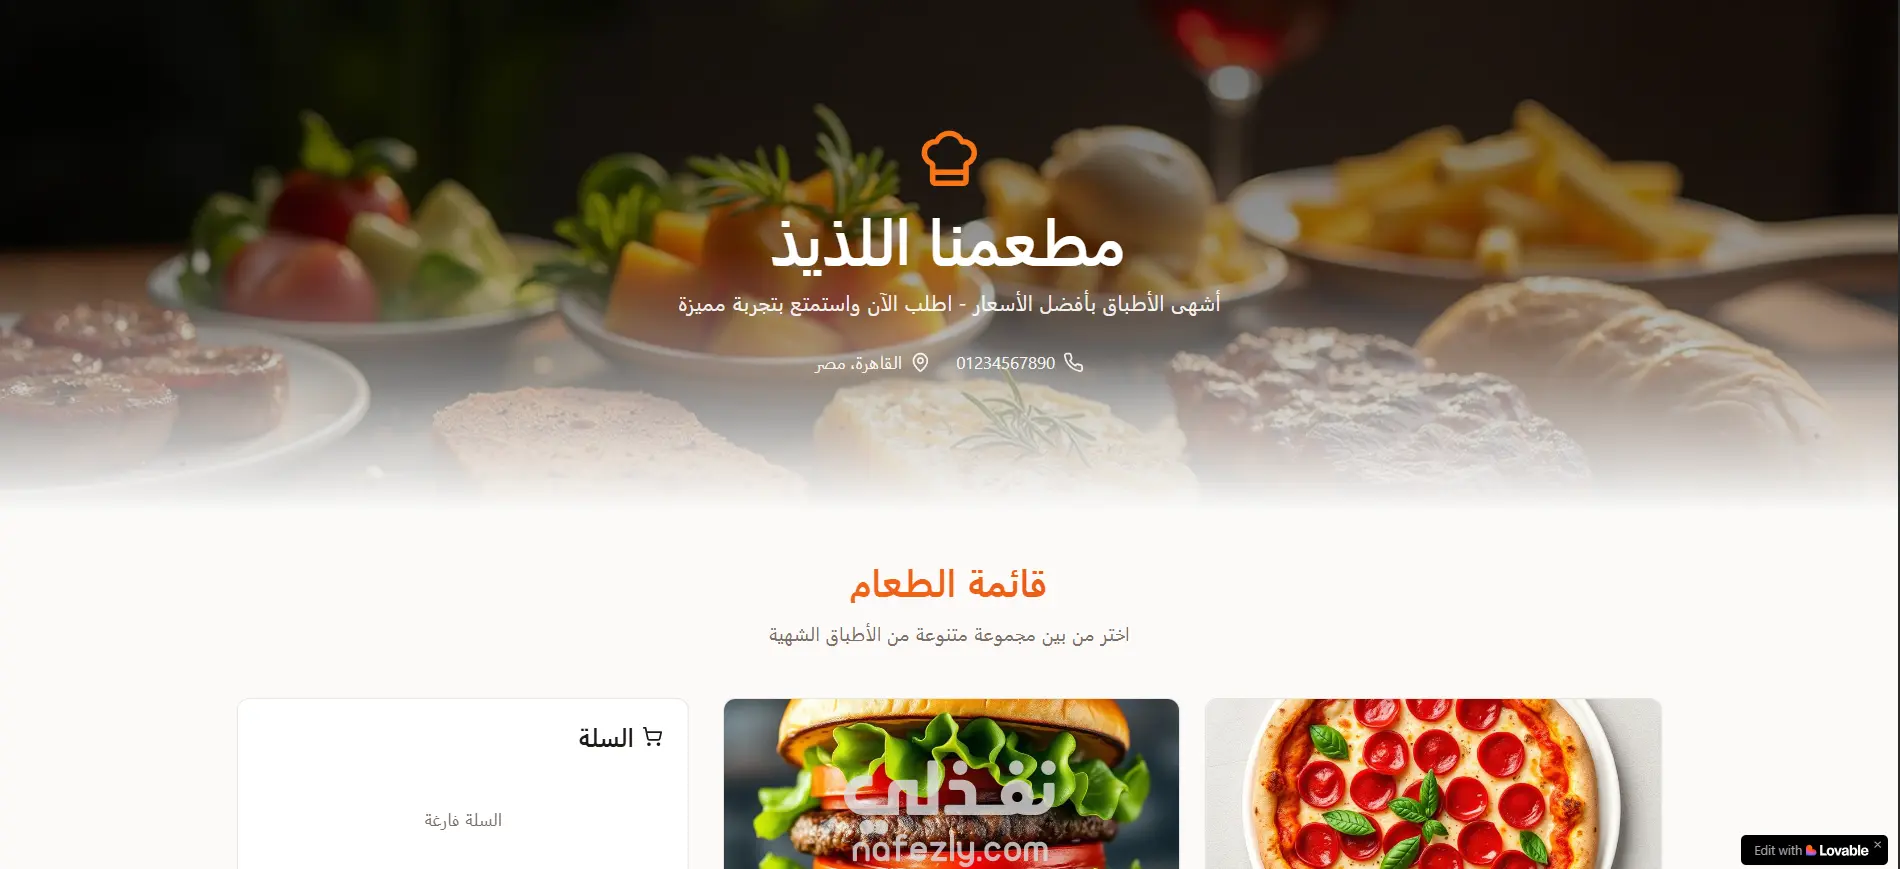Click the location pin icon
The height and width of the screenshot is (869, 1900).
(920, 362)
